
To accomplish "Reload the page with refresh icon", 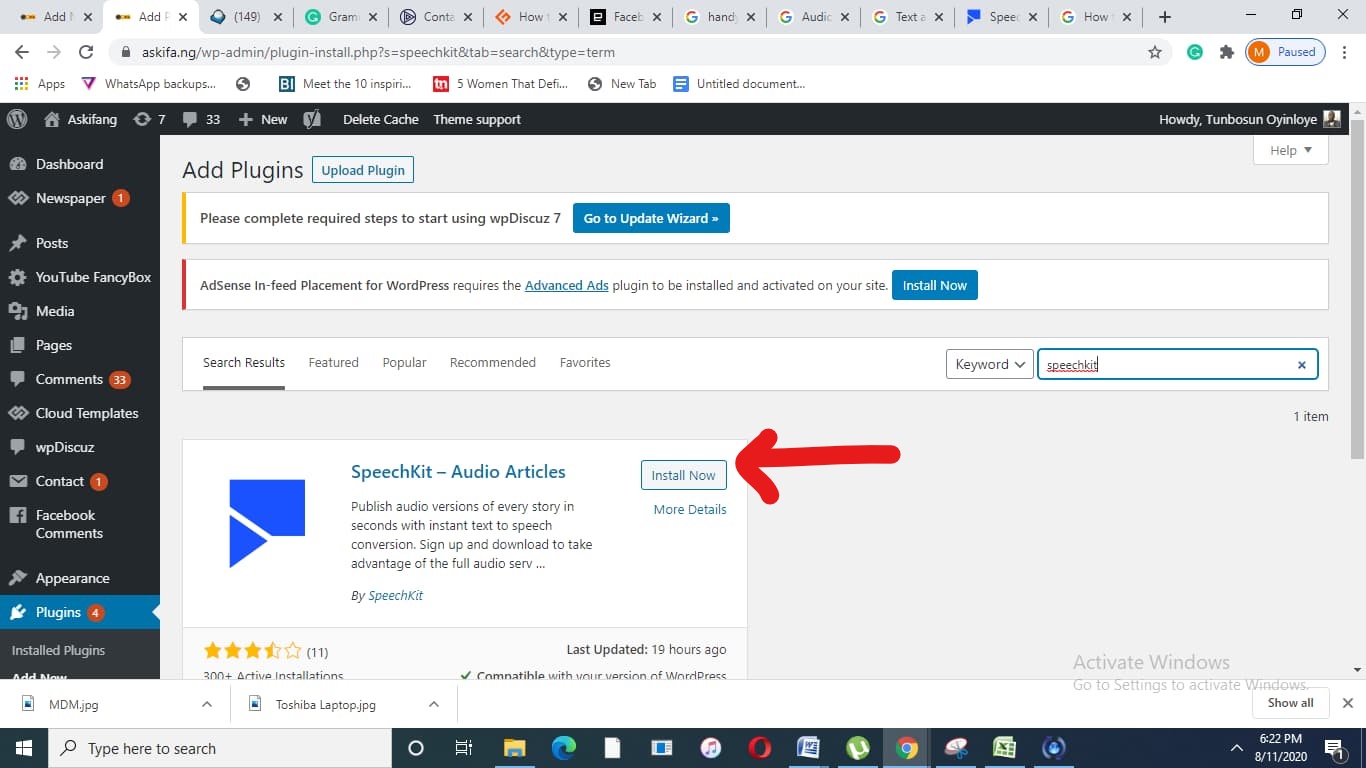I will pos(86,52).
